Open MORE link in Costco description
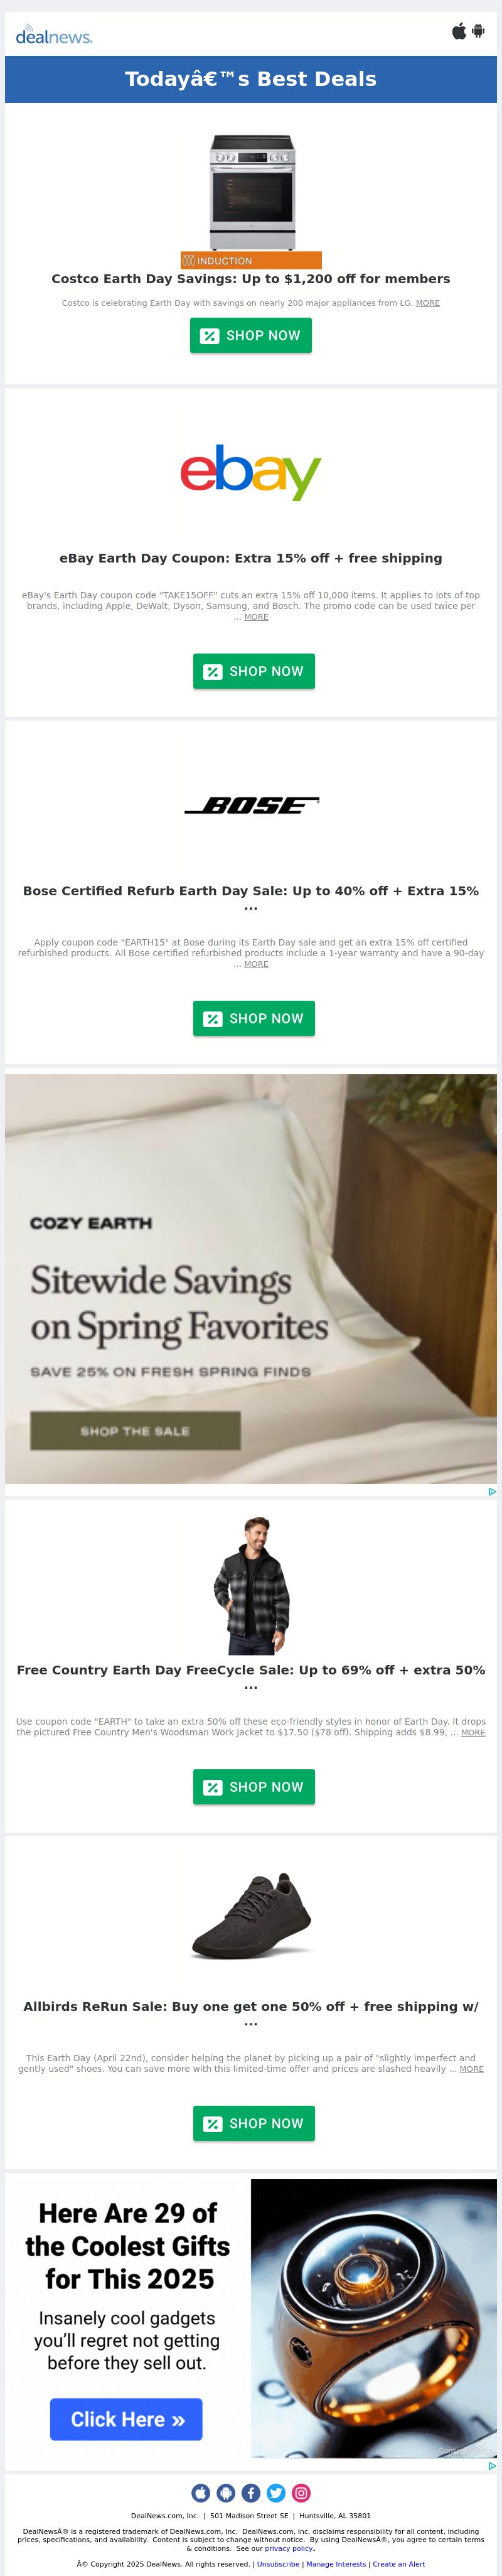 point(428,303)
